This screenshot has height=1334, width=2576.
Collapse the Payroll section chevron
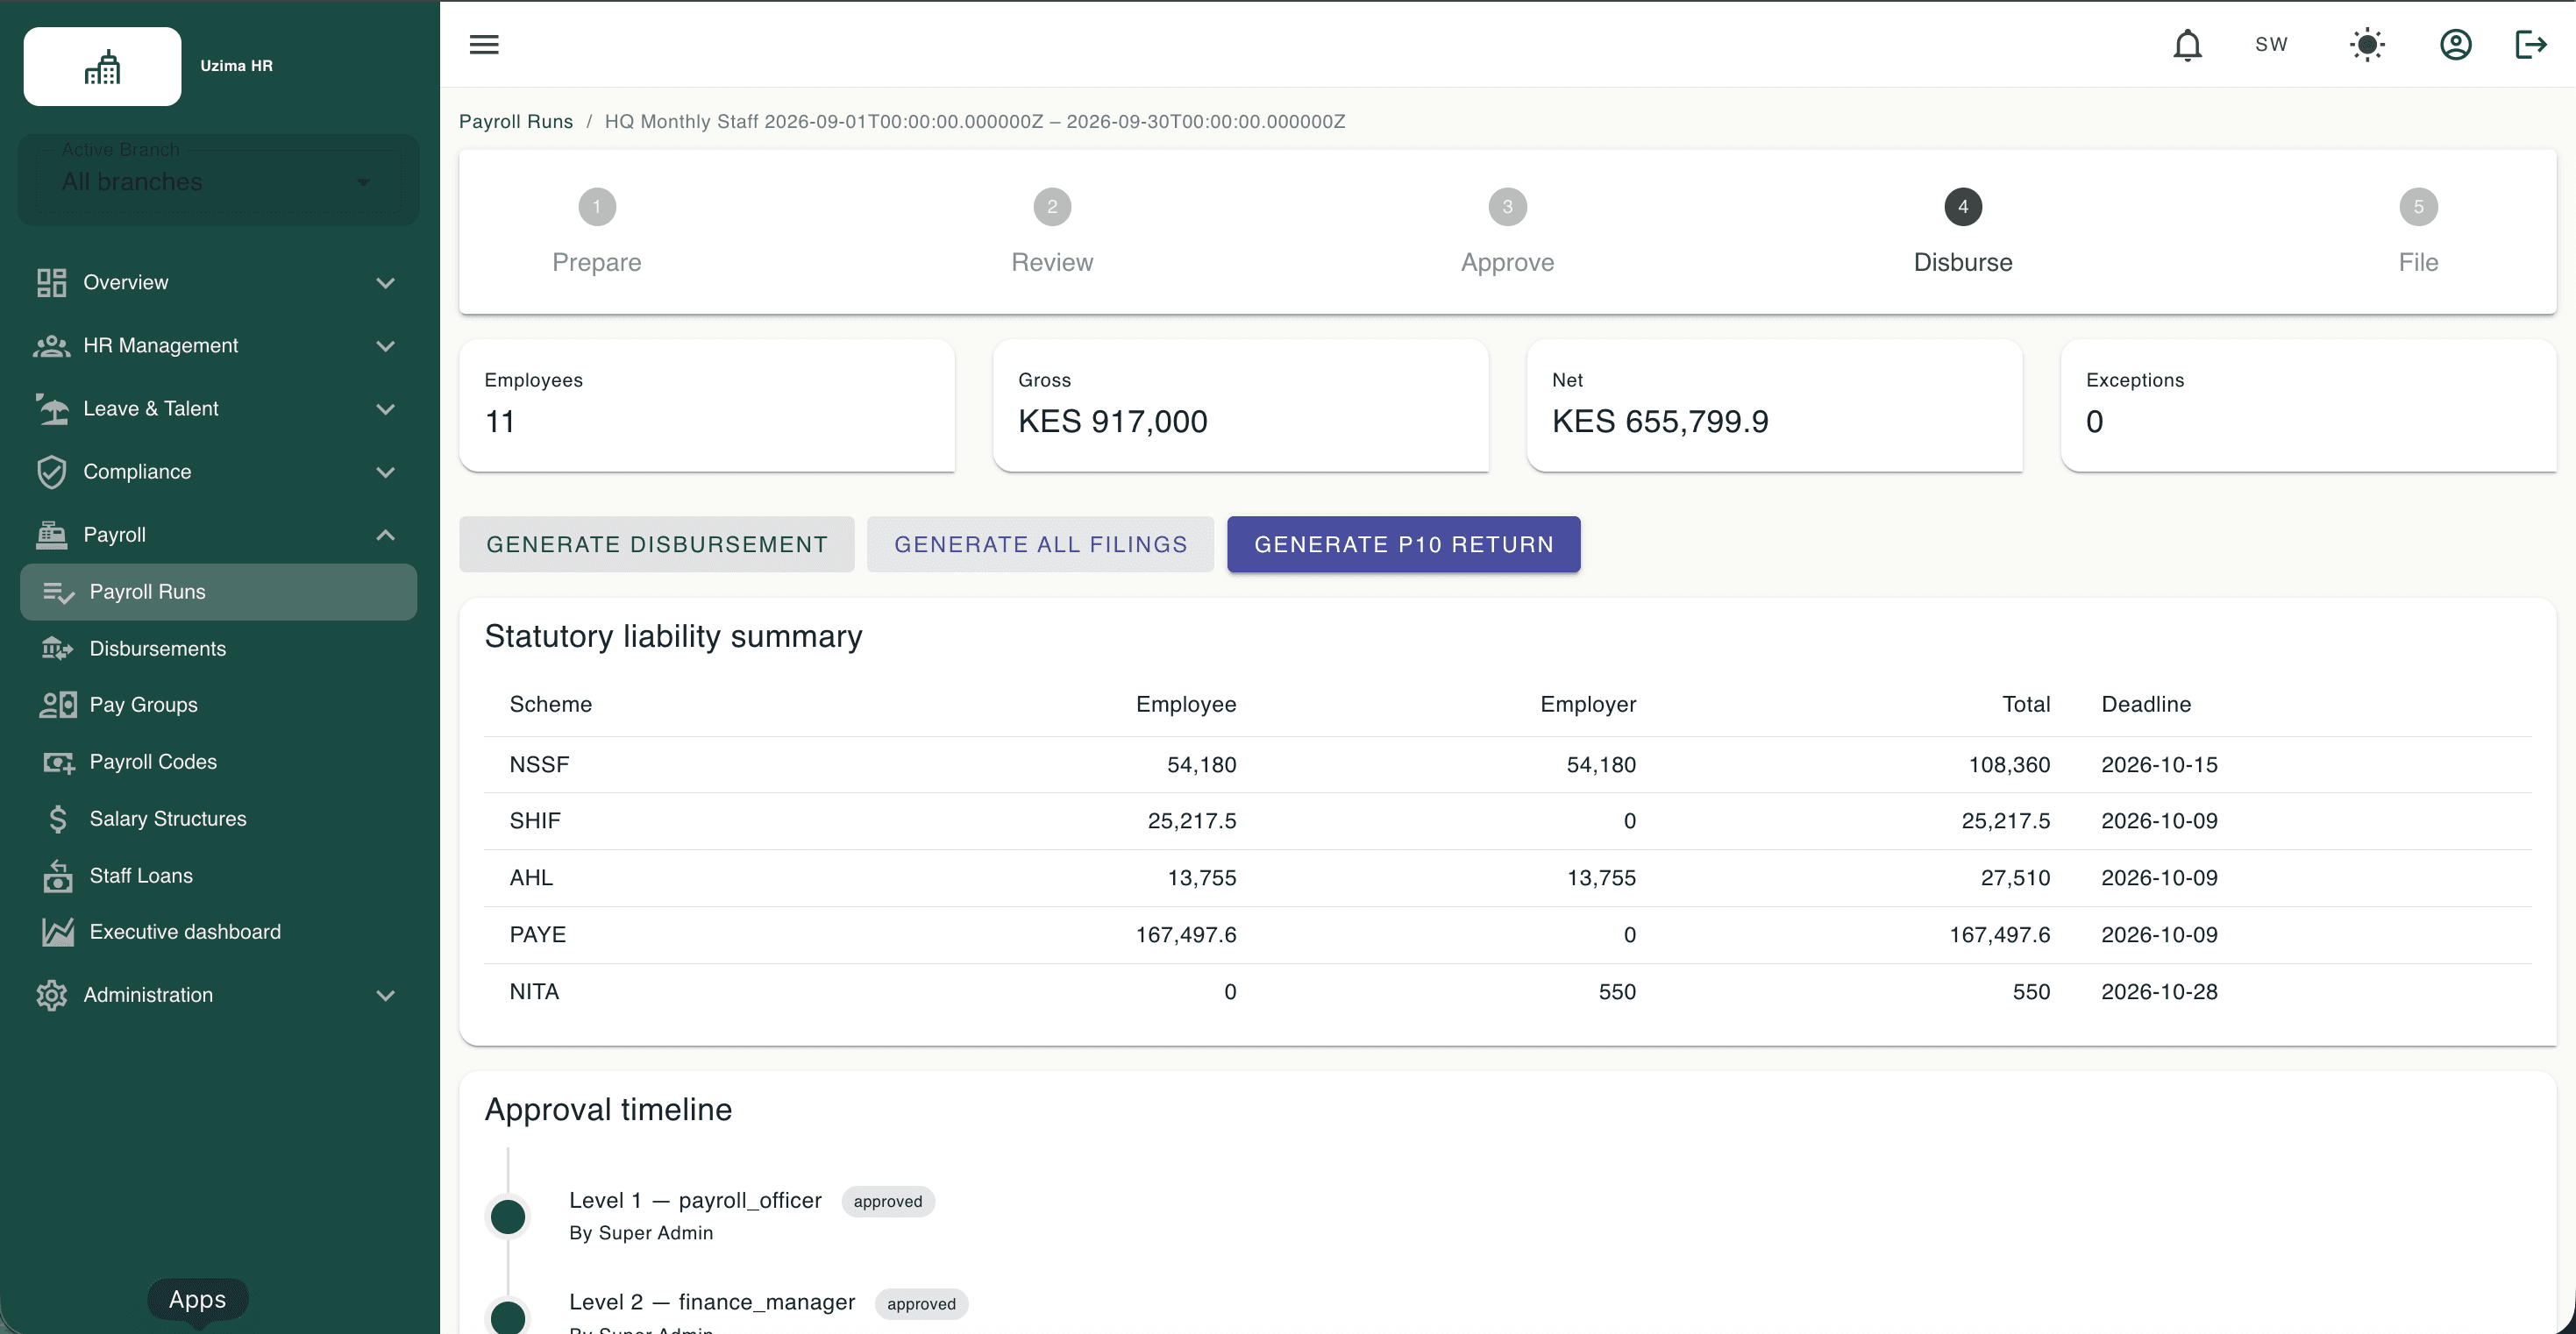pyautogui.click(x=385, y=535)
